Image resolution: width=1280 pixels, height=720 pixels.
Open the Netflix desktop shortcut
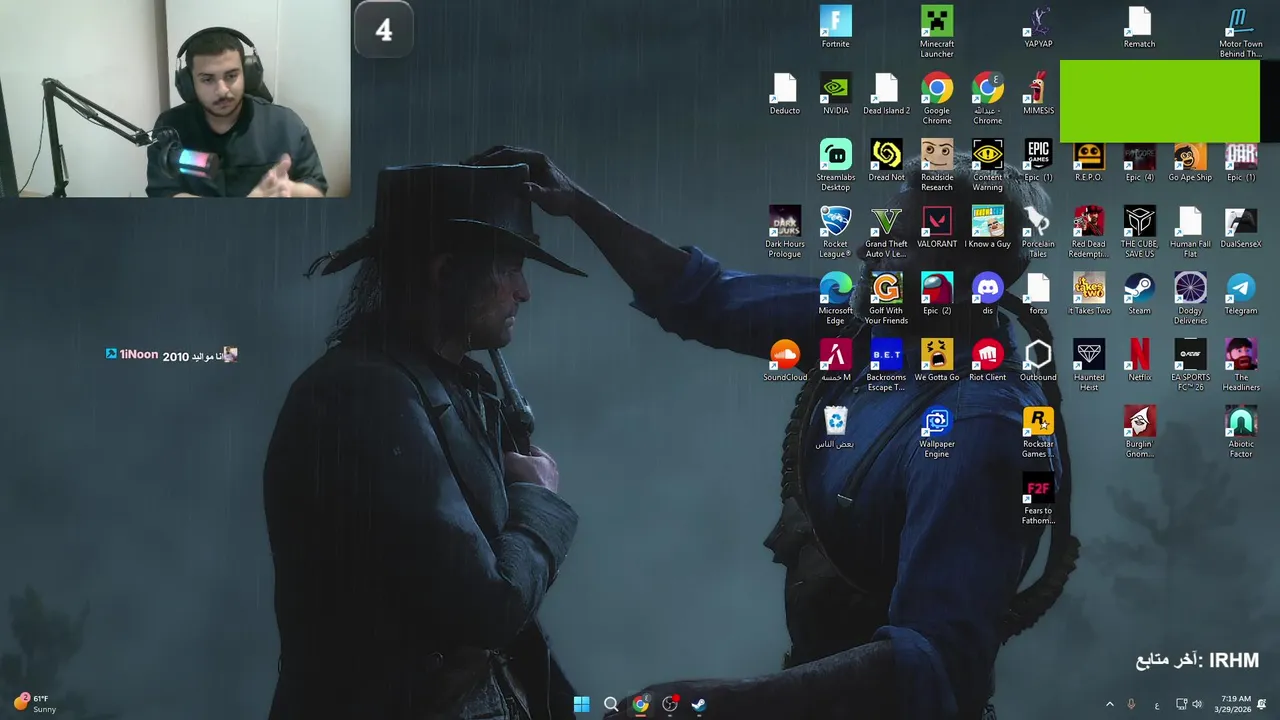click(x=1139, y=361)
